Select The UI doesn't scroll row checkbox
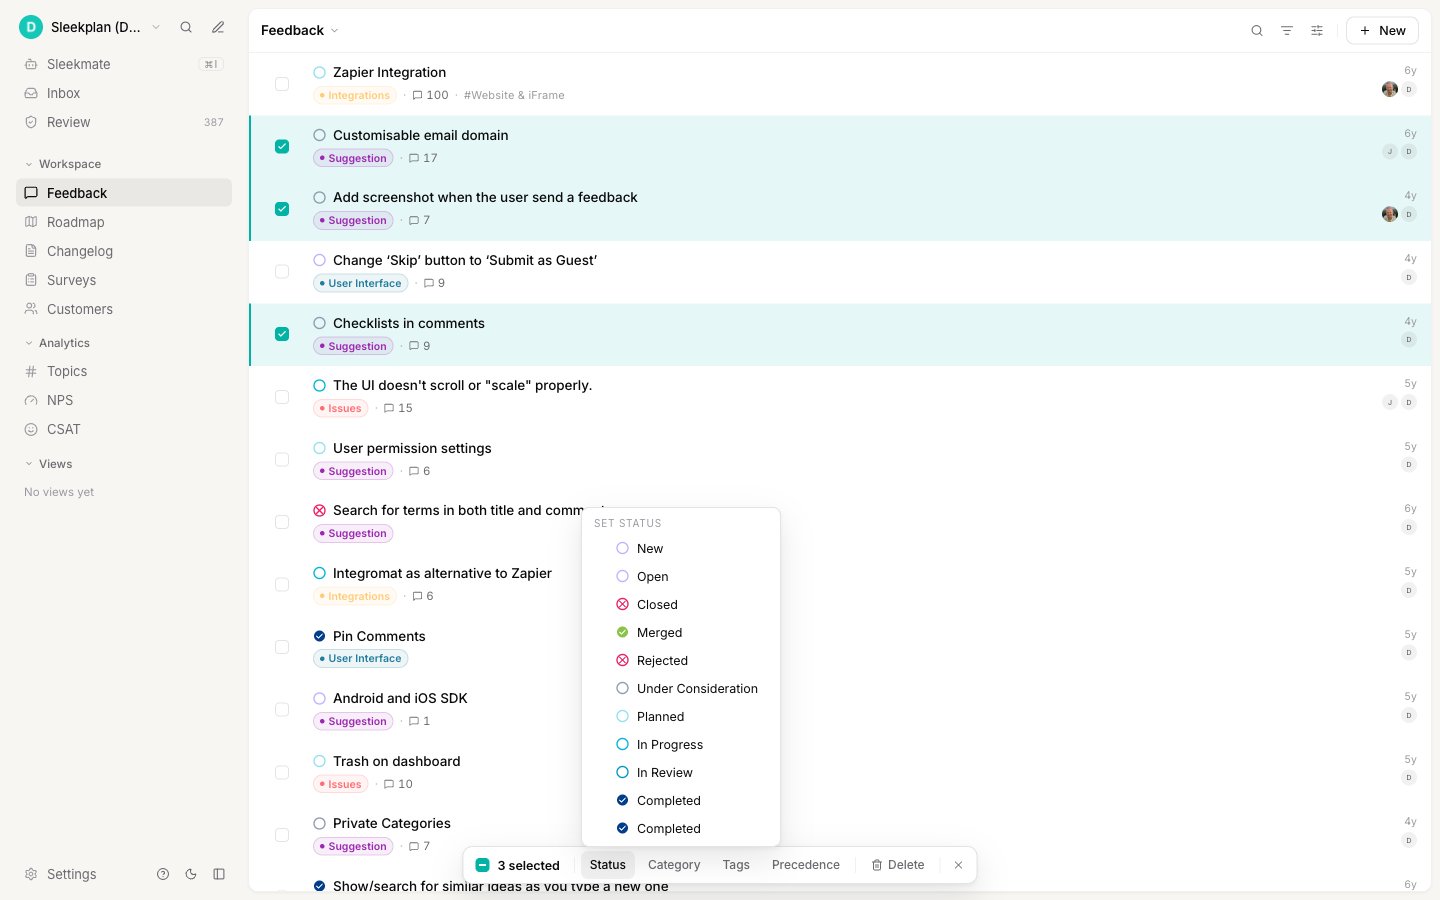The width and height of the screenshot is (1440, 900). coord(282,397)
